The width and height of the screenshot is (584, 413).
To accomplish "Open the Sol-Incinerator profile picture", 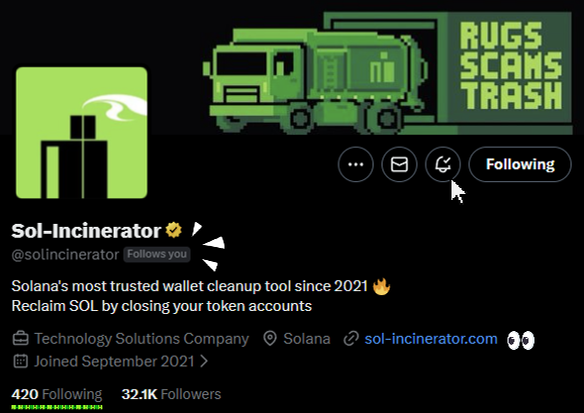I will 82,133.
